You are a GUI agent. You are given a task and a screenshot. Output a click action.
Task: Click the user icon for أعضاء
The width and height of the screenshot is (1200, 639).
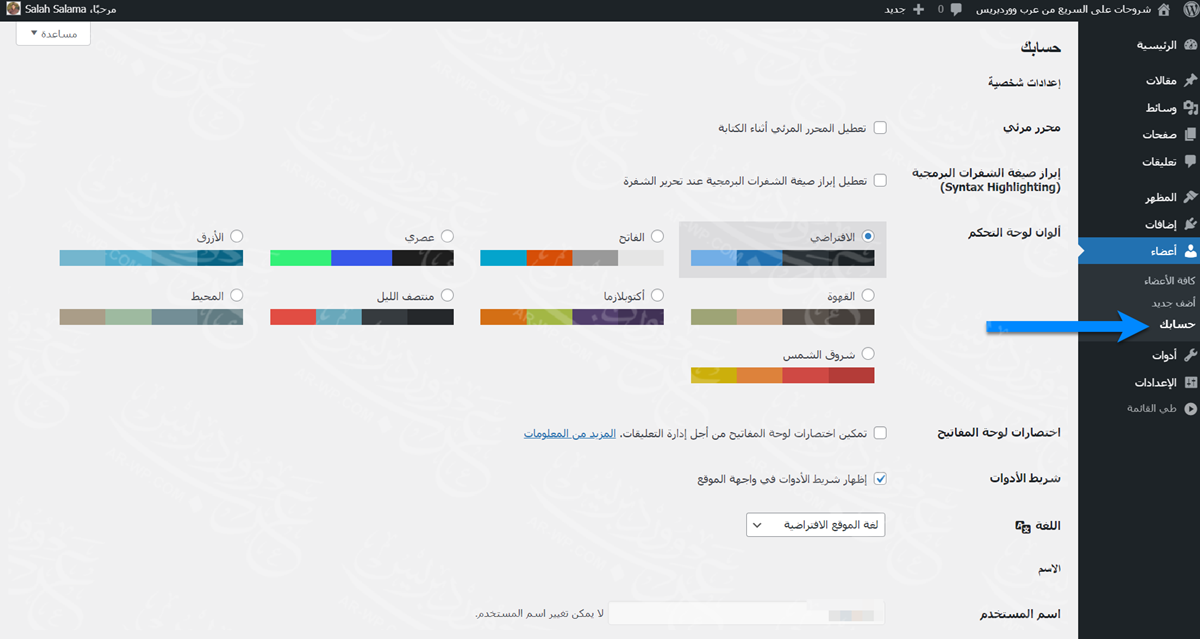pos(1190,251)
